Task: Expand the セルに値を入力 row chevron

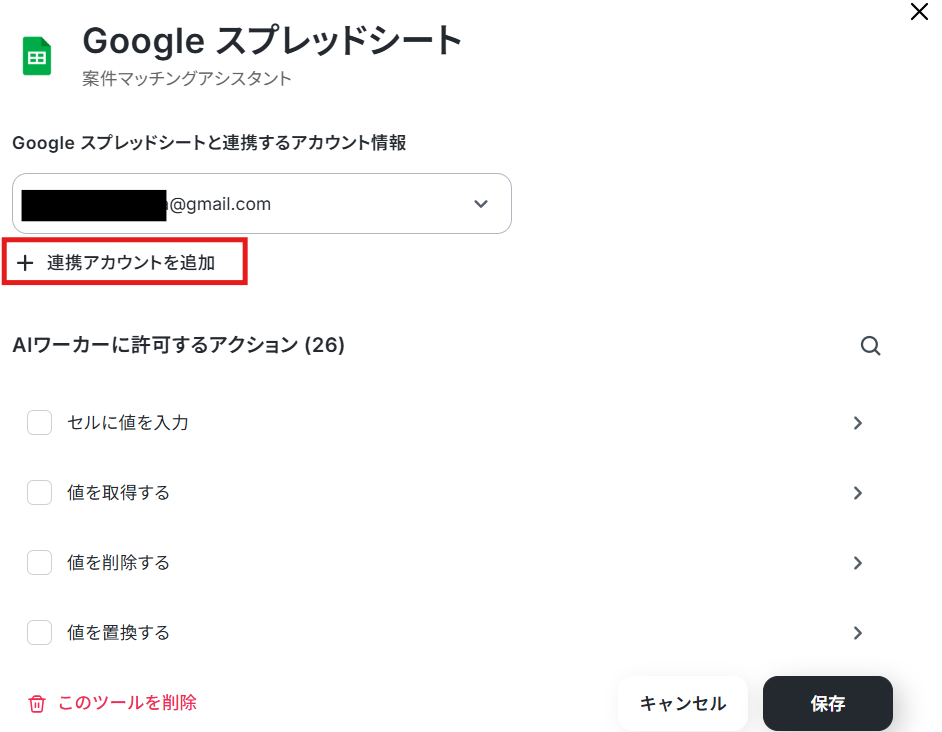Action: (857, 423)
